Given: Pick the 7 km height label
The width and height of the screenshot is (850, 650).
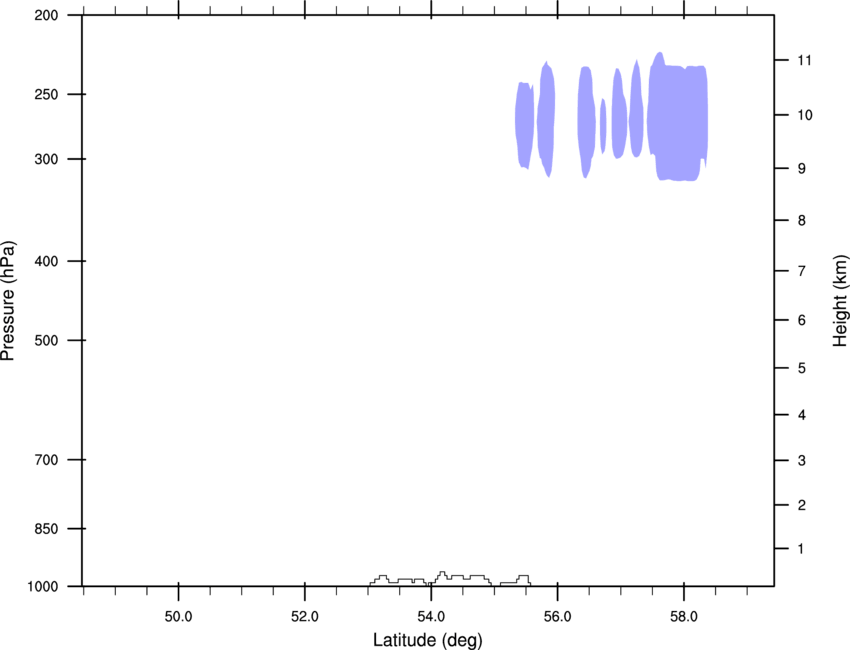Looking at the screenshot, I should 802,271.
